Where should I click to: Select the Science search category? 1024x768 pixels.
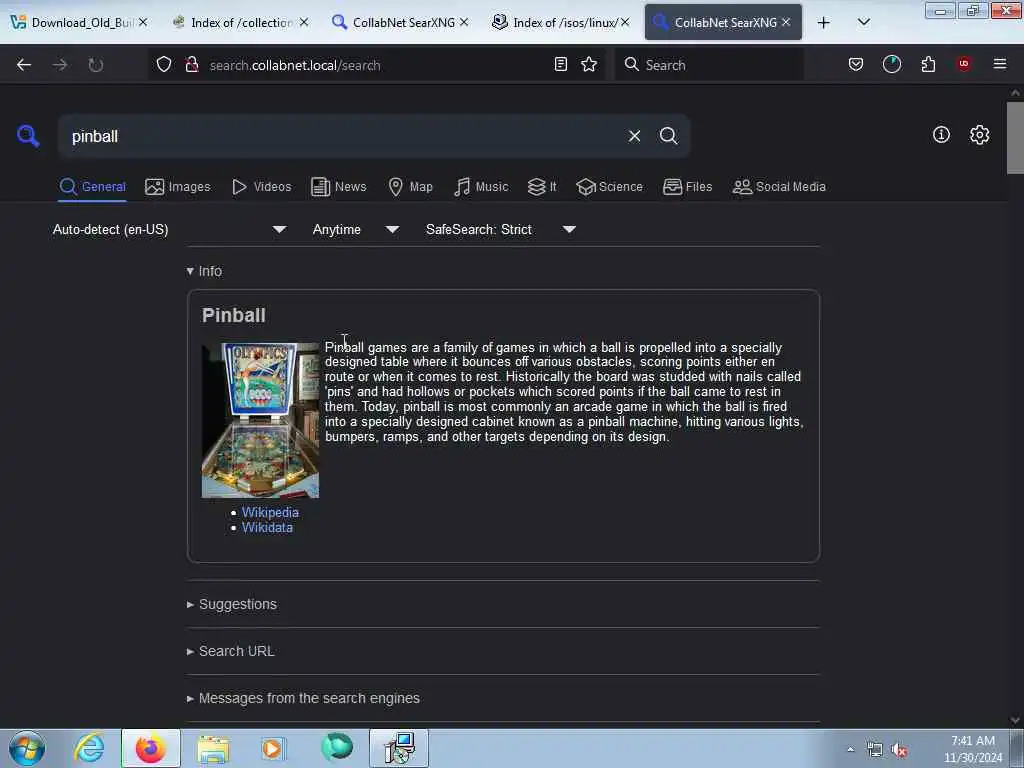609,187
